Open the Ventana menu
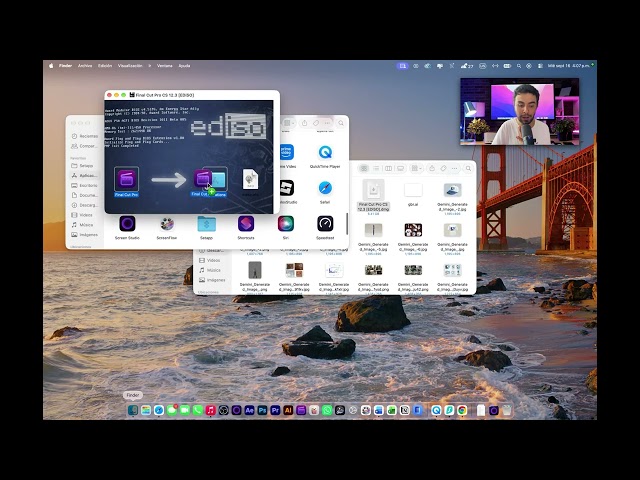The image size is (640, 480). (x=164, y=66)
